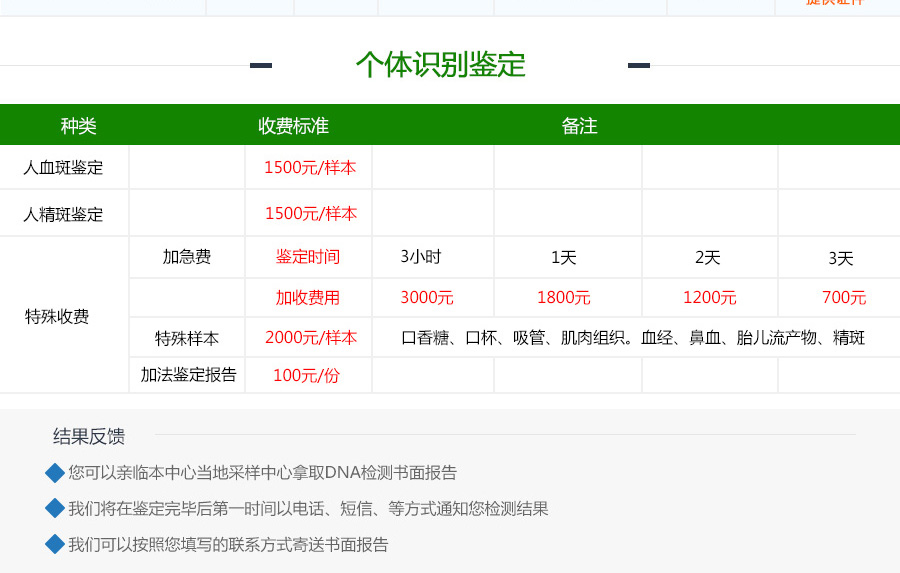Click the 特殊样本 cell
The height and width of the screenshot is (573, 900).
pyautogui.click(x=187, y=339)
